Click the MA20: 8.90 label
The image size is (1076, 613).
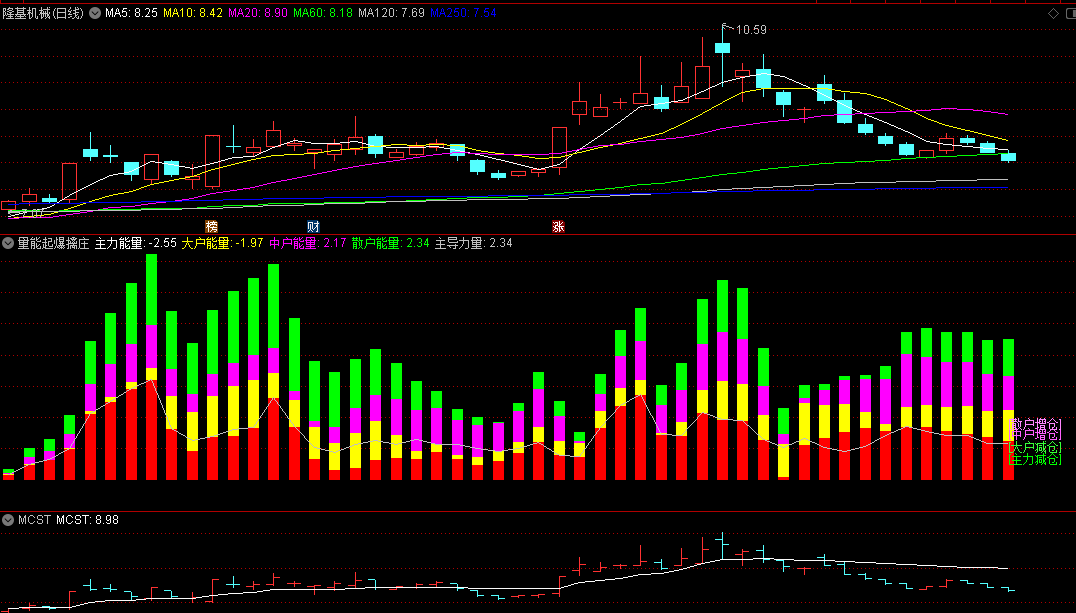[258, 13]
